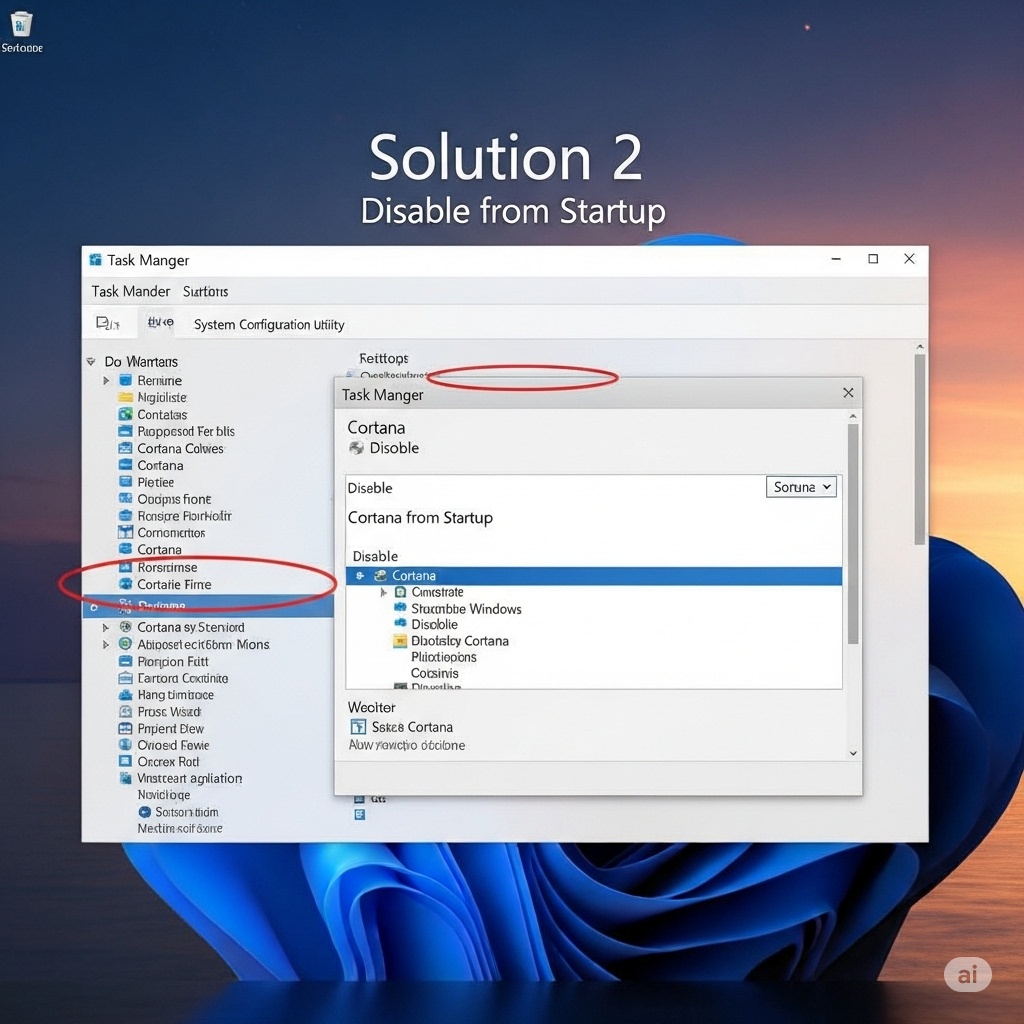Click the Orioed Fewie round icon
The image size is (1024, 1024).
click(125, 744)
